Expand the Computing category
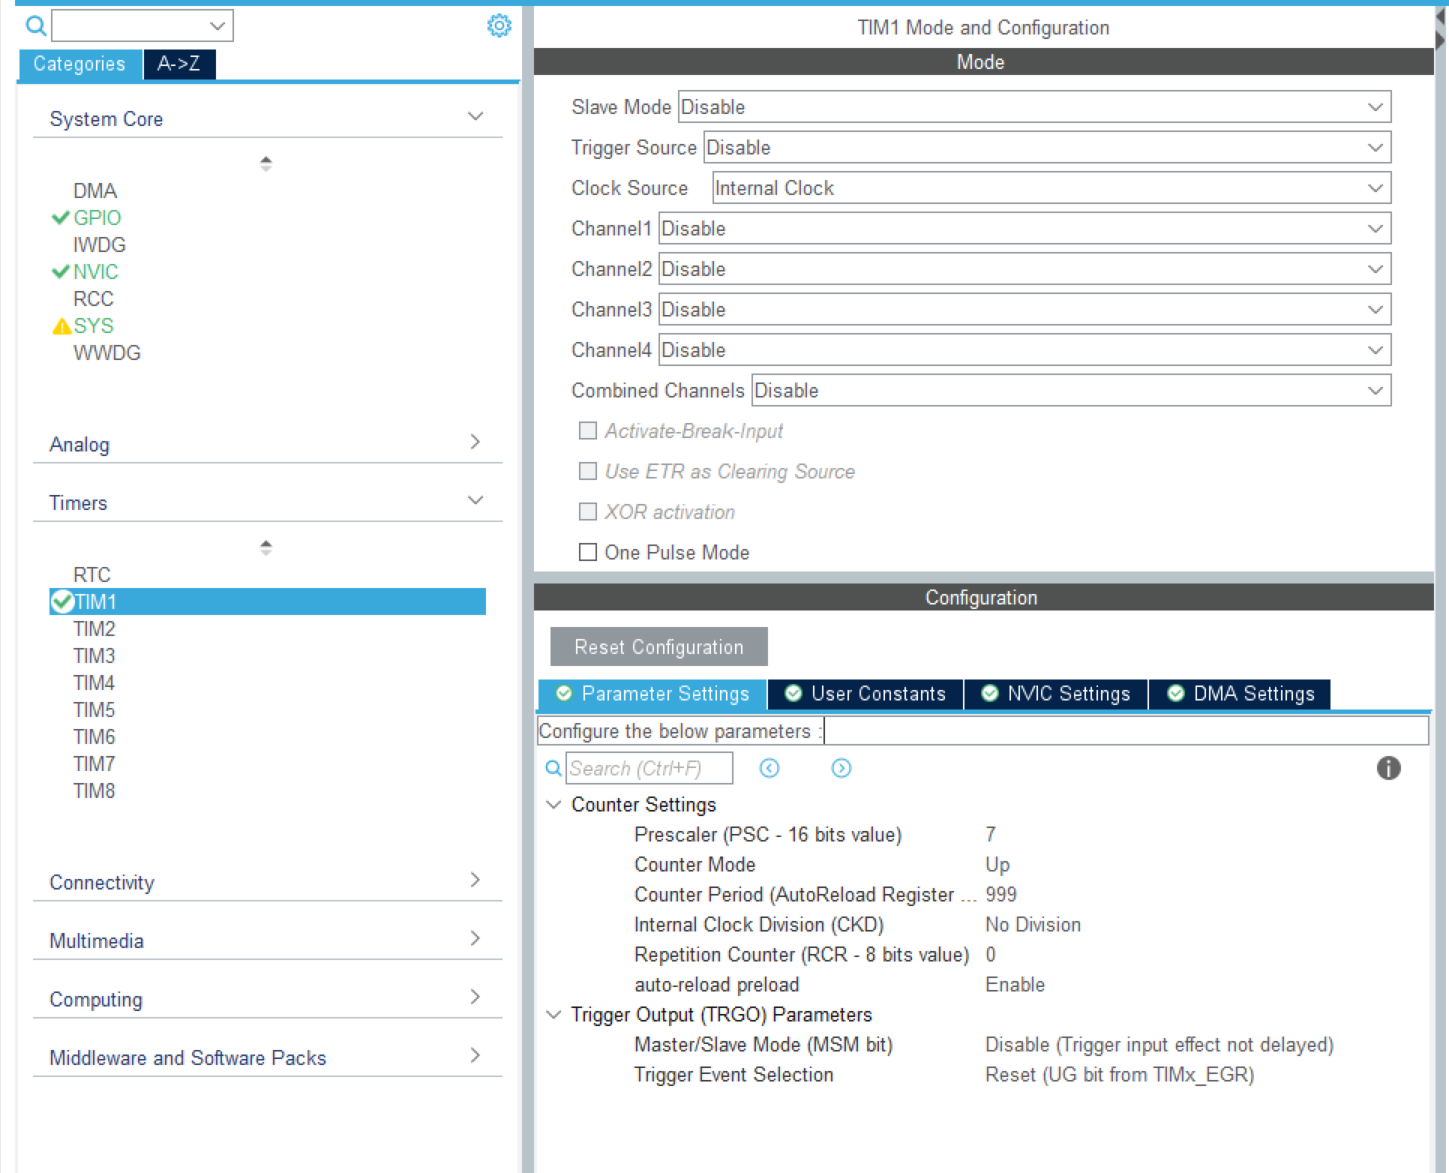This screenshot has height=1173, width=1449. coord(476,997)
